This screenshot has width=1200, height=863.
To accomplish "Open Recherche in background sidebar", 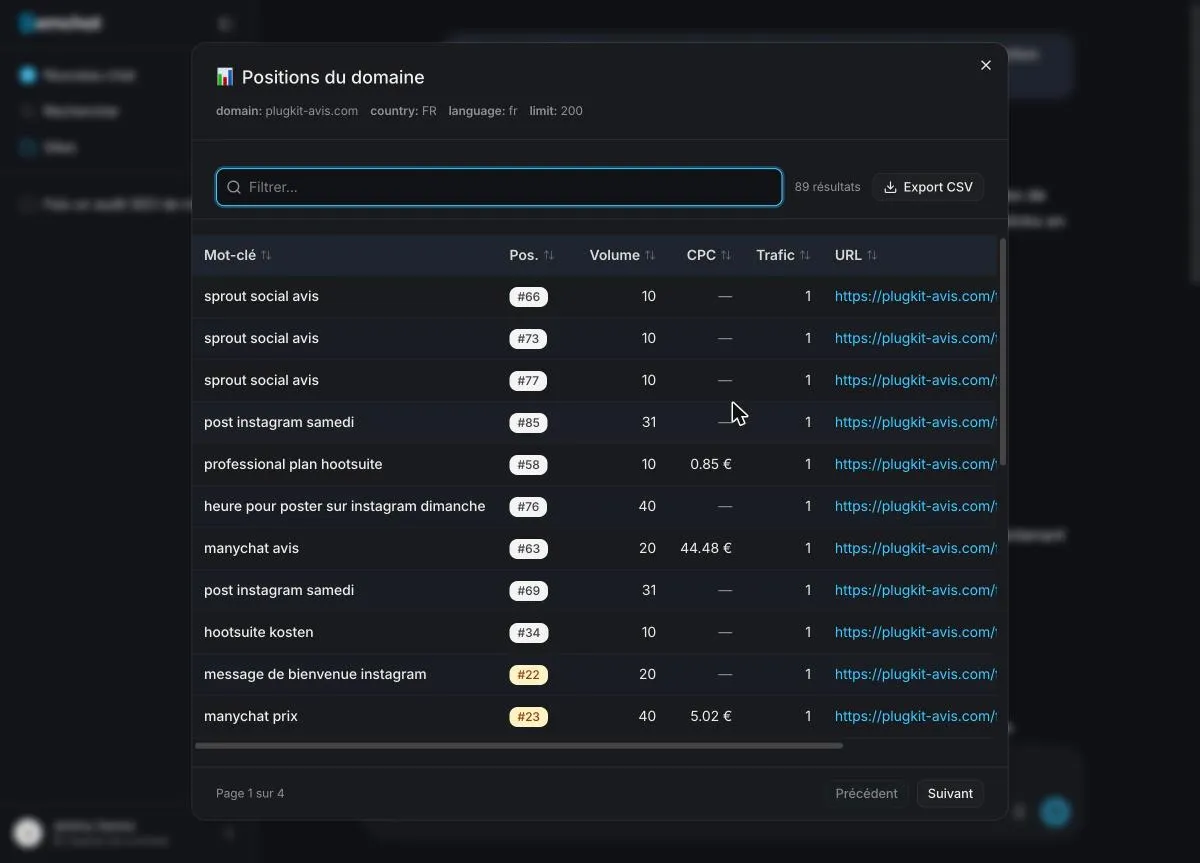I will pos(70,111).
